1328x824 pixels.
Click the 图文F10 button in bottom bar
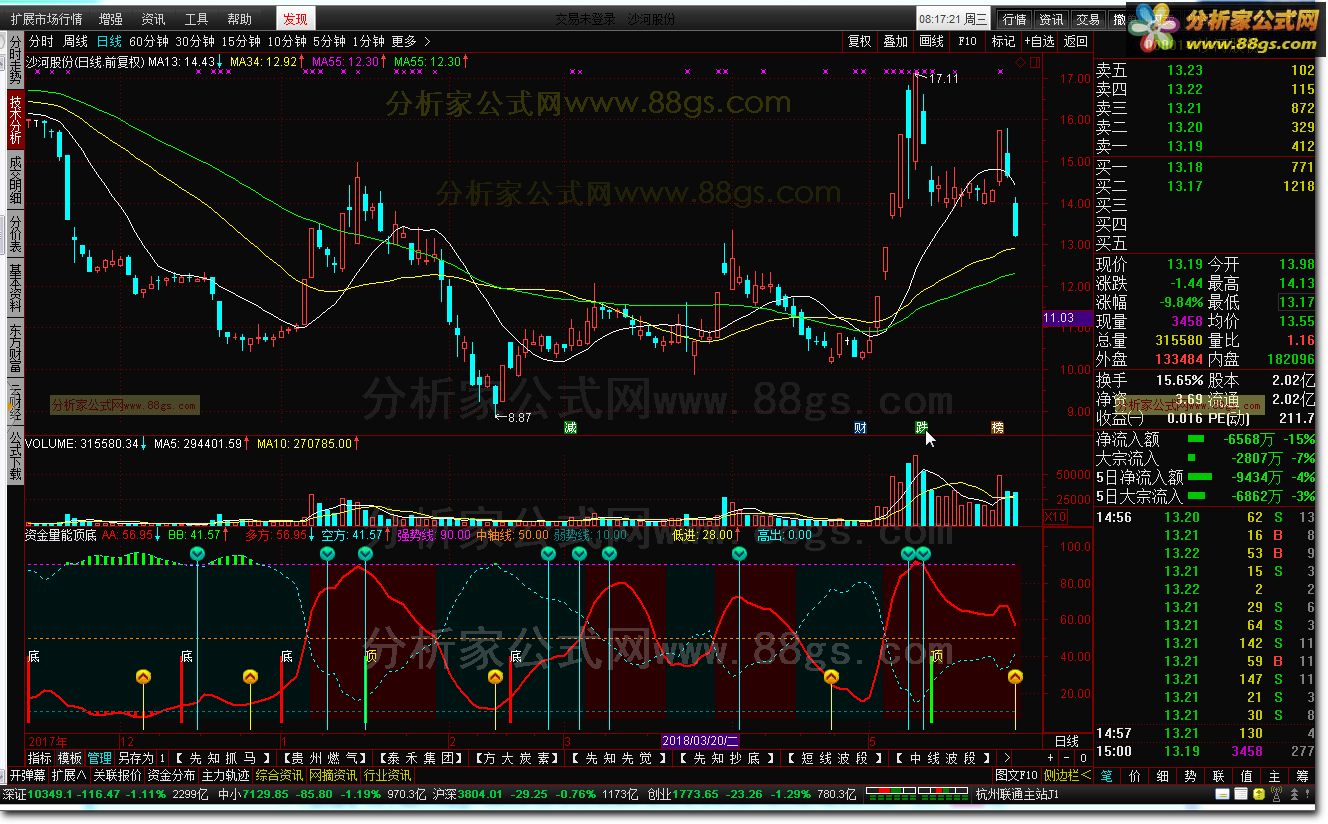coord(1016,775)
